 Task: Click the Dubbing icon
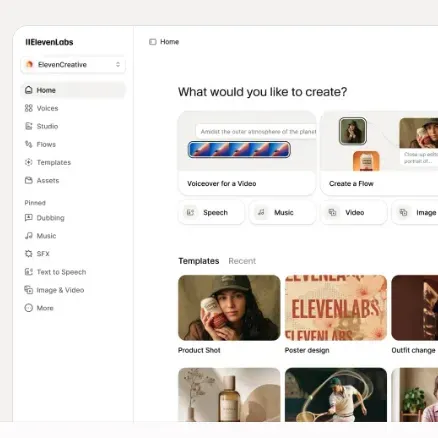click(x=29, y=218)
